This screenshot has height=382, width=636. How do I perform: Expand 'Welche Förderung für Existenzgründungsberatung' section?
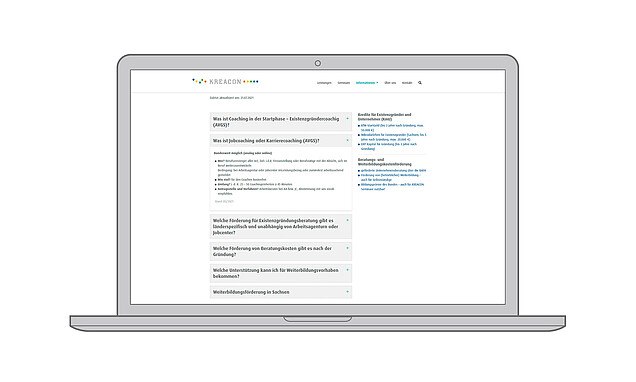pos(281,227)
